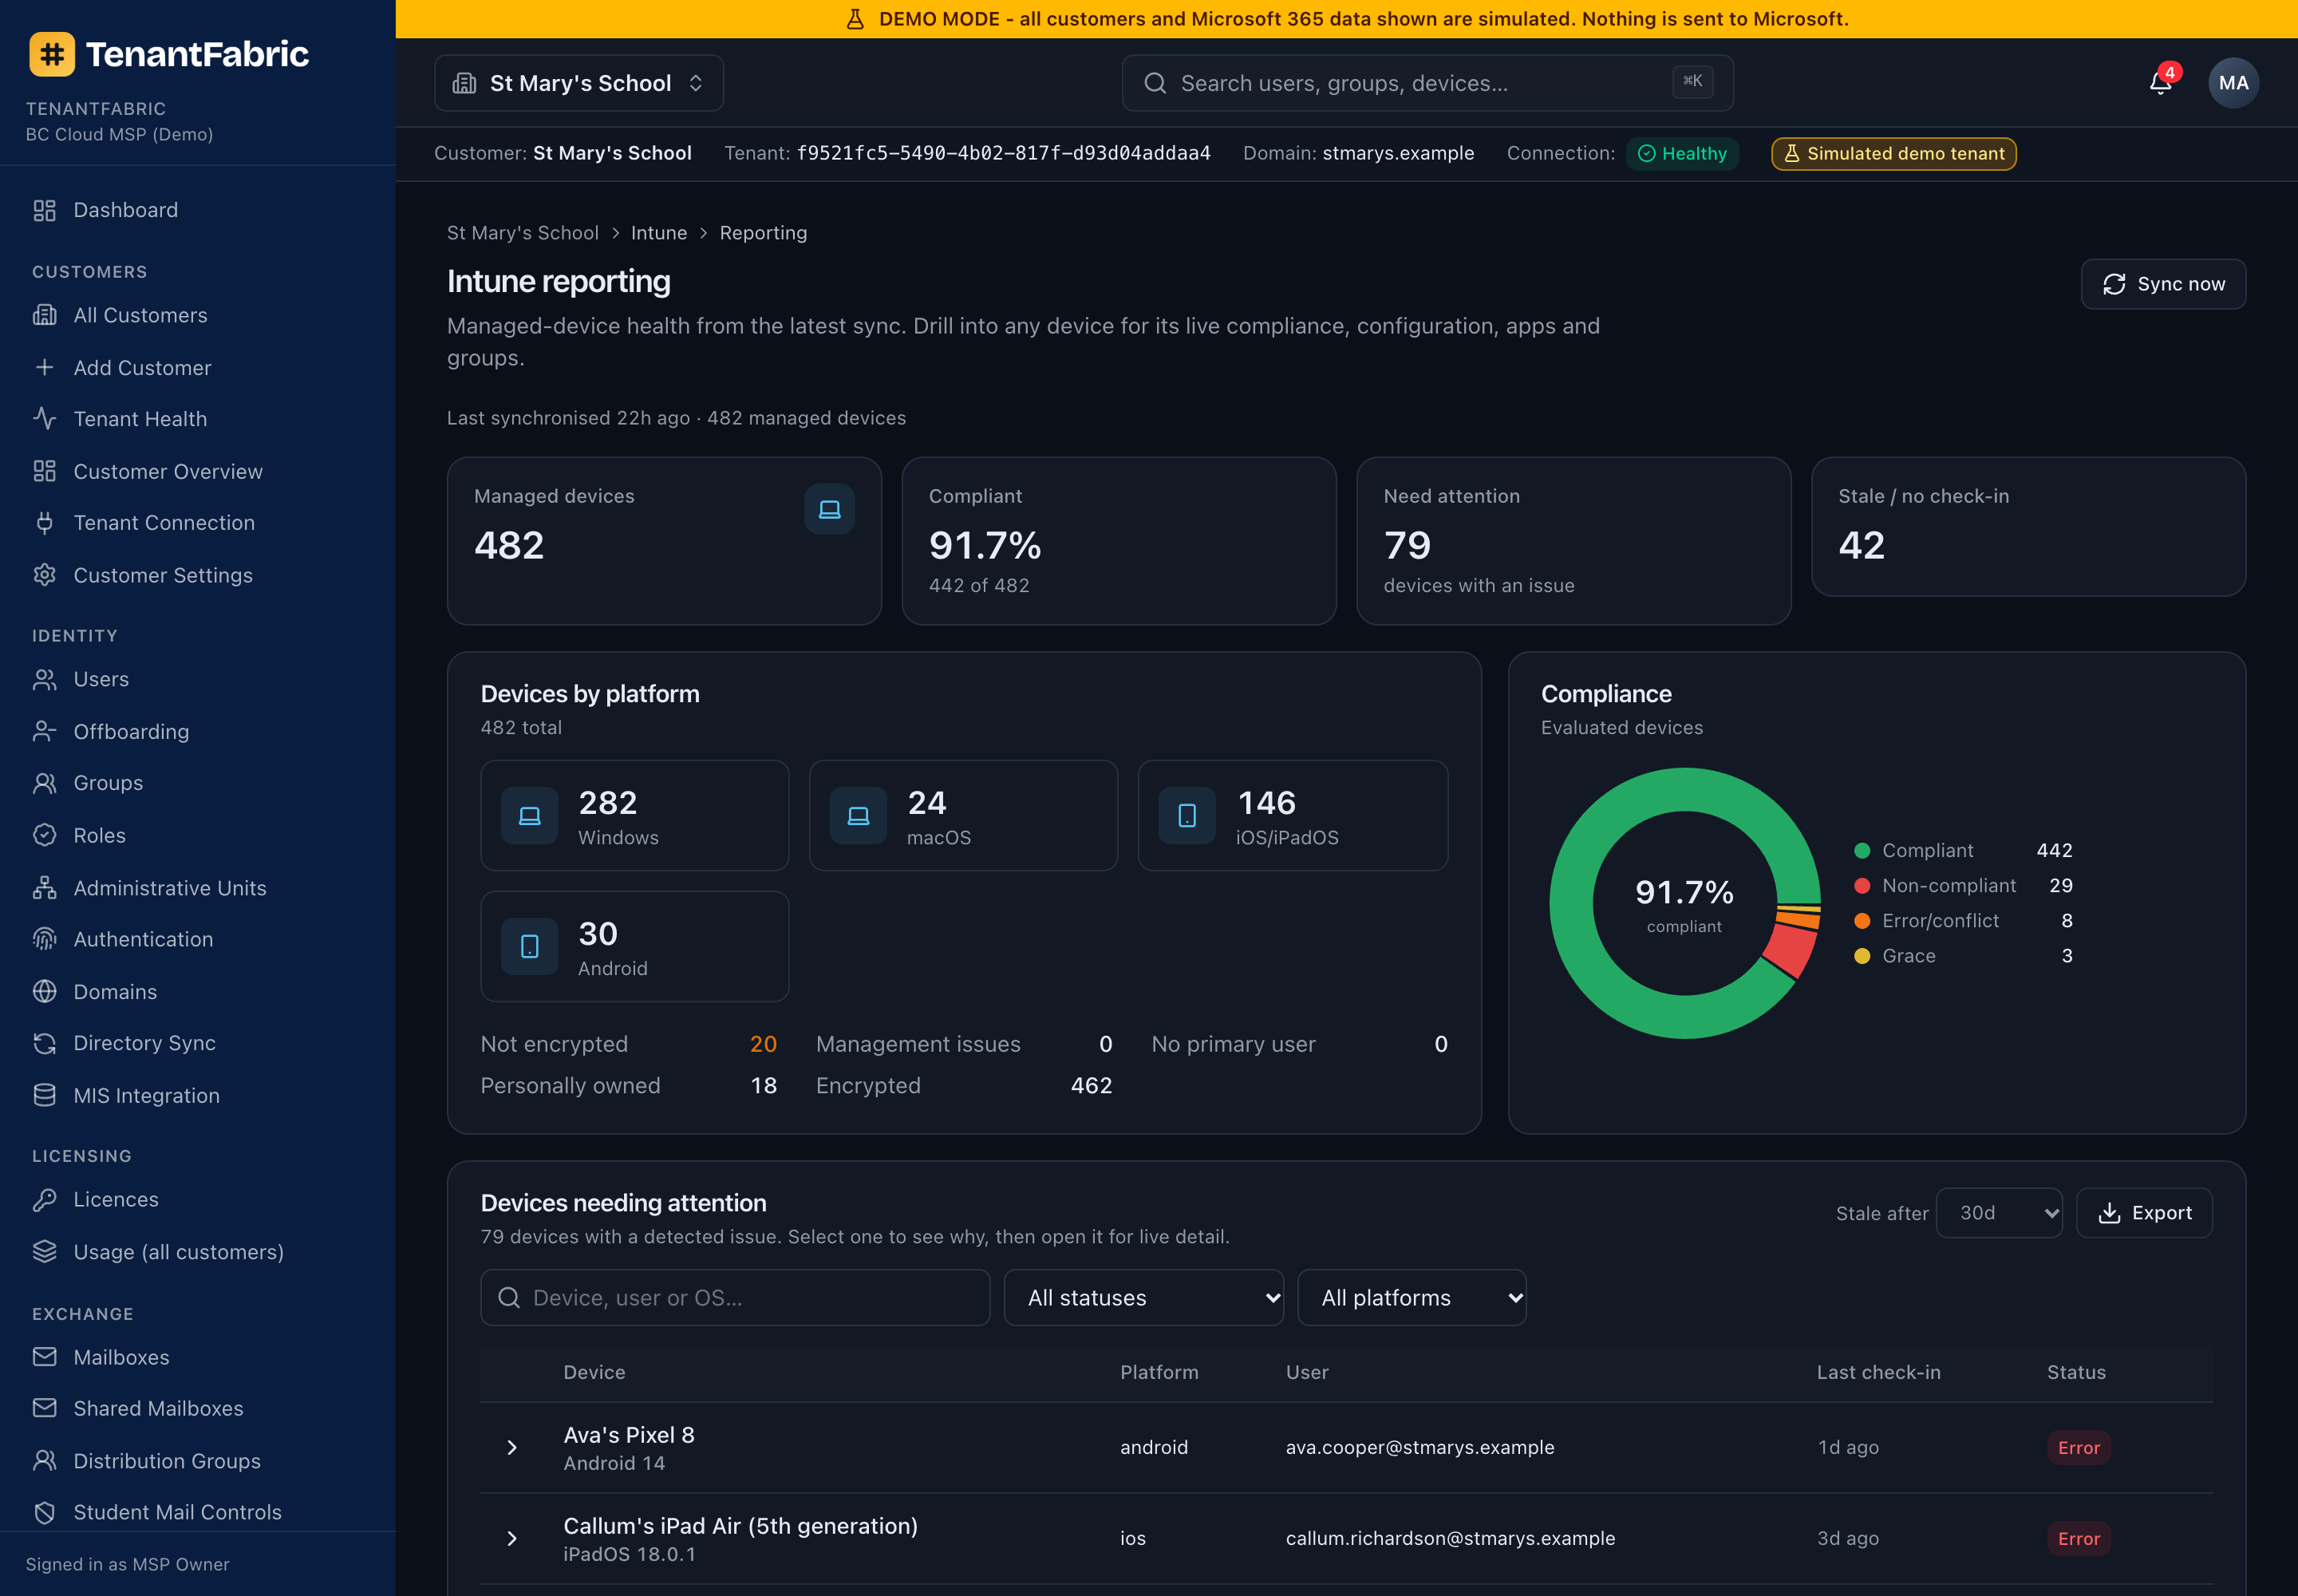Click the Student Mail Controls shield icon
2298x1596 pixels.
point(45,1512)
